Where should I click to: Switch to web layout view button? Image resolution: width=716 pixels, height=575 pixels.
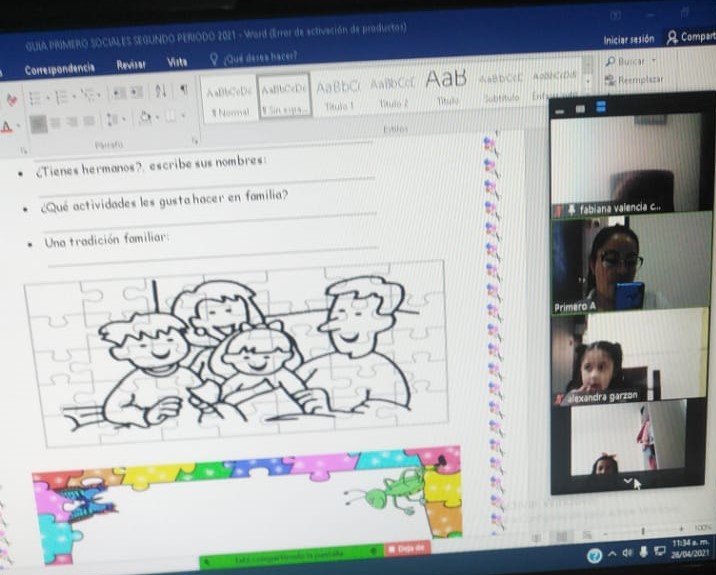tap(587, 534)
